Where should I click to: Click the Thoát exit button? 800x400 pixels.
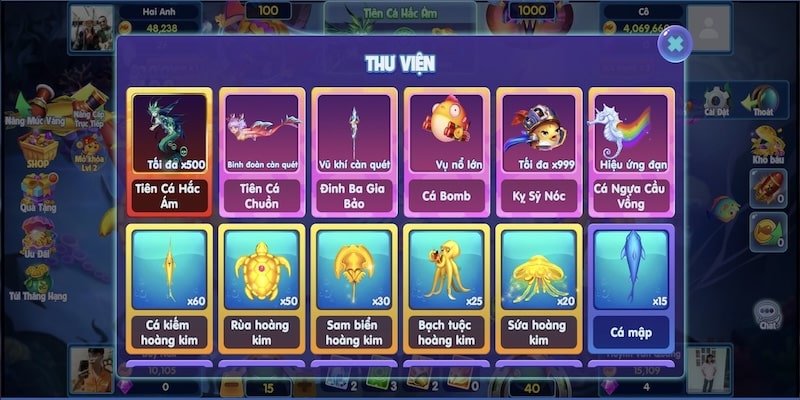(x=761, y=101)
